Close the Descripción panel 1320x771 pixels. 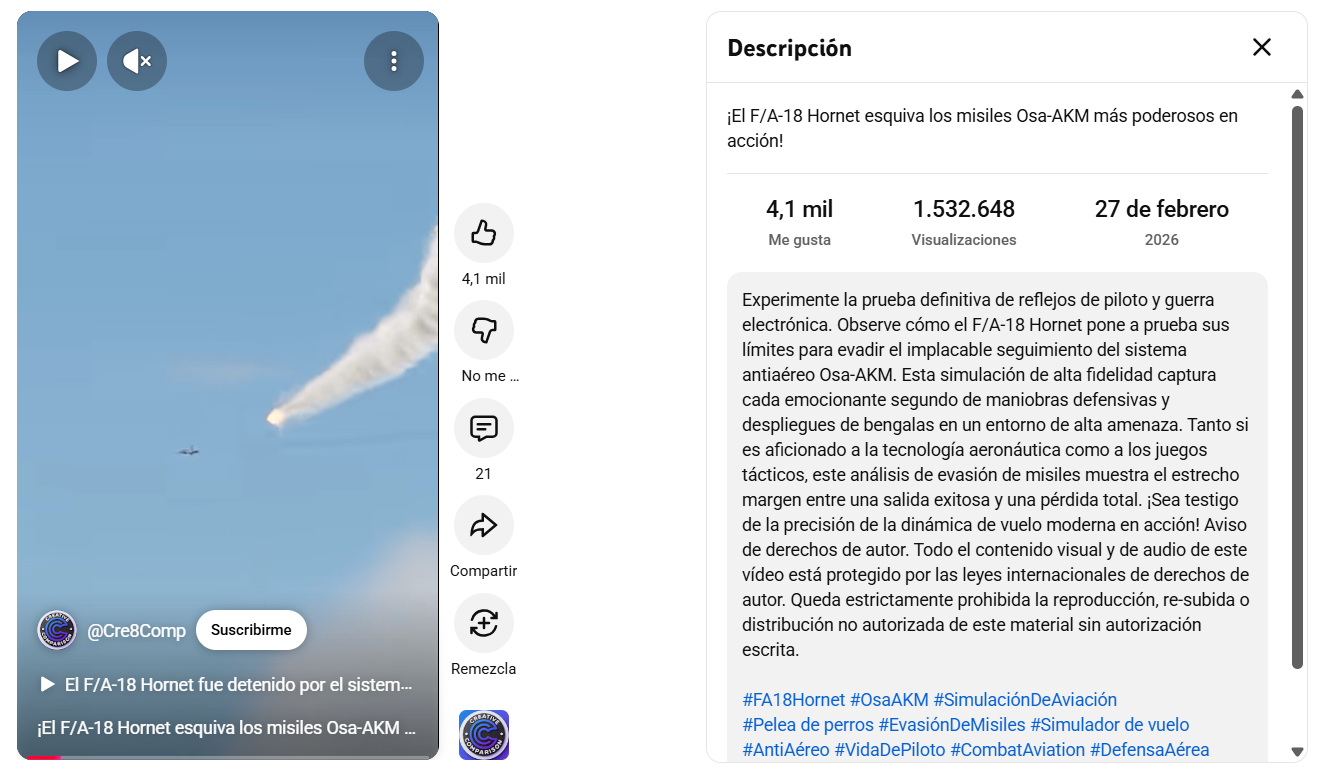click(1262, 47)
